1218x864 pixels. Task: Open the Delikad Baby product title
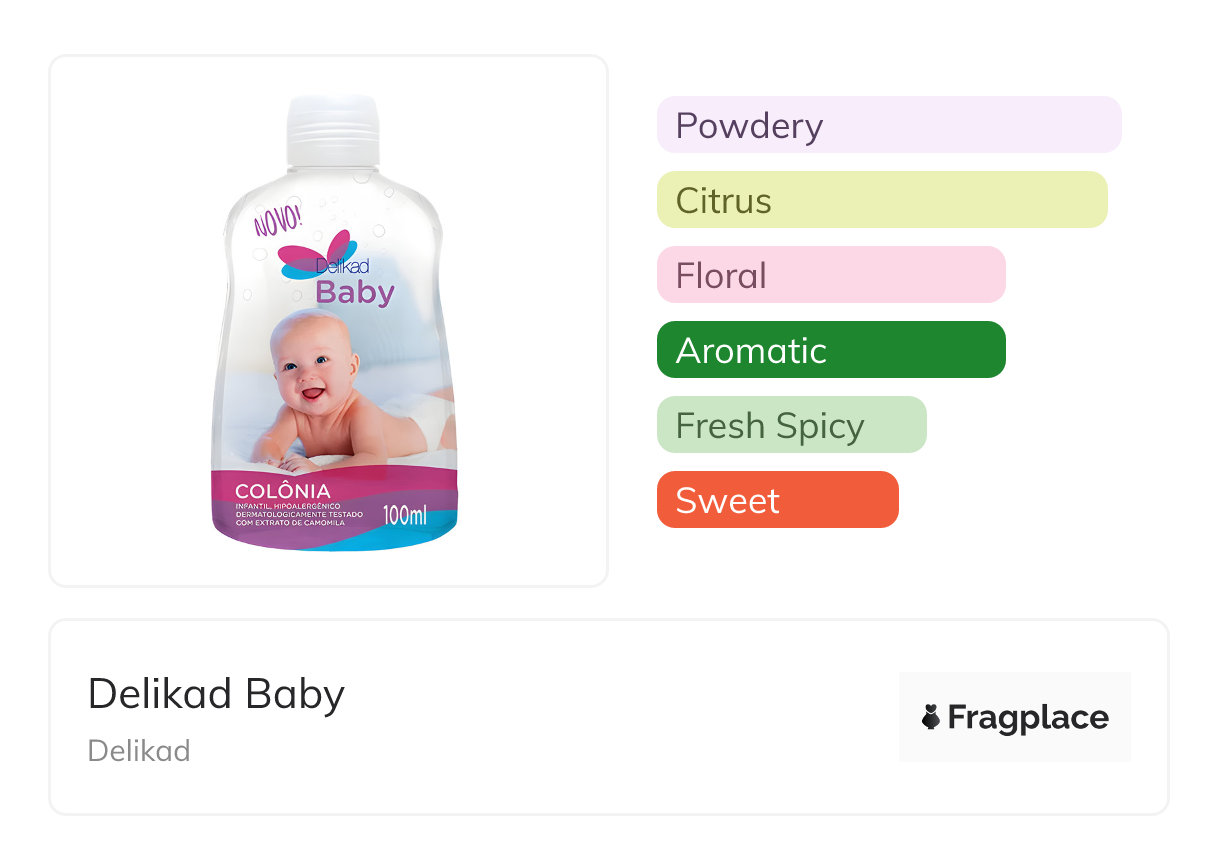tap(216, 694)
